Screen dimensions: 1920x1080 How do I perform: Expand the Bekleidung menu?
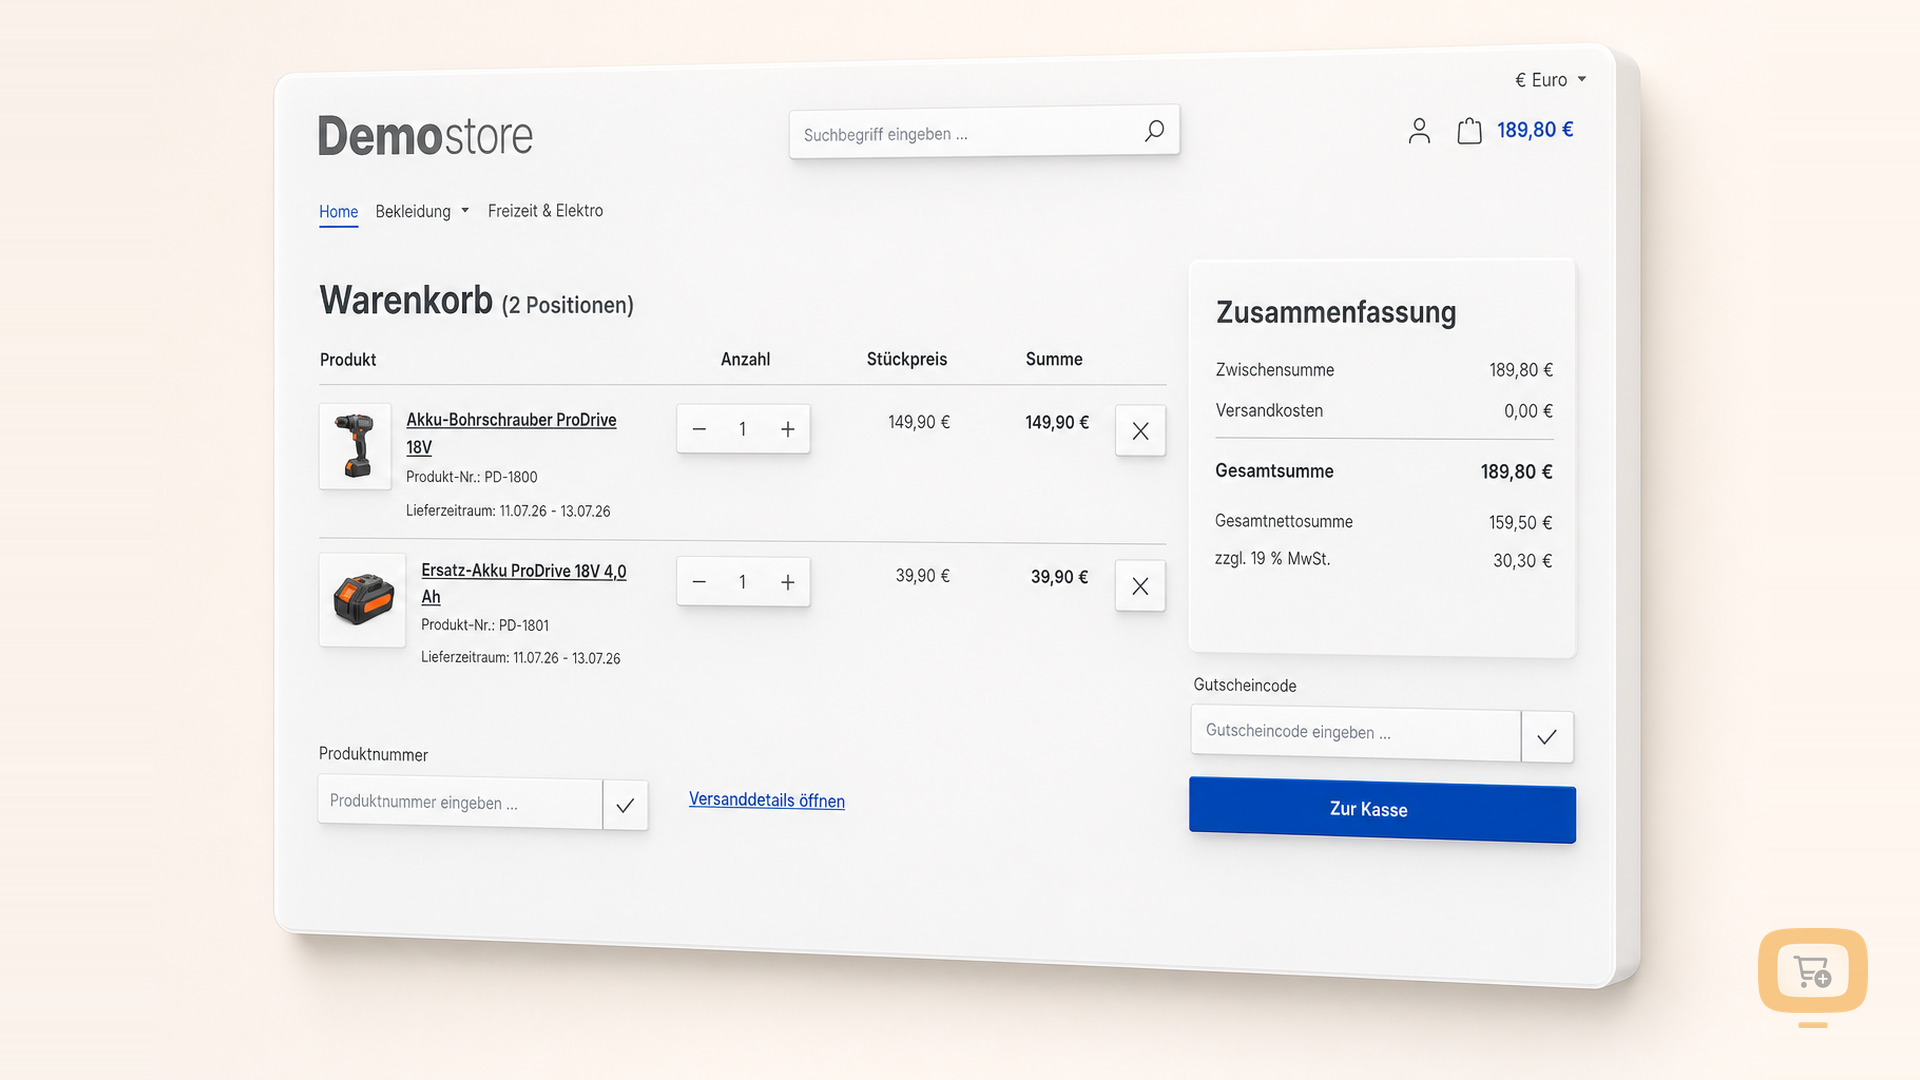pyautogui.click(x=422, y=211)
